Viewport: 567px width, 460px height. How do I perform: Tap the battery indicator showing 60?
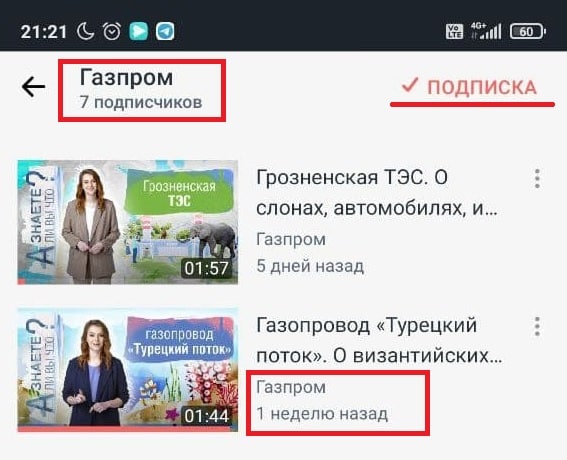[x=527, y=31]
